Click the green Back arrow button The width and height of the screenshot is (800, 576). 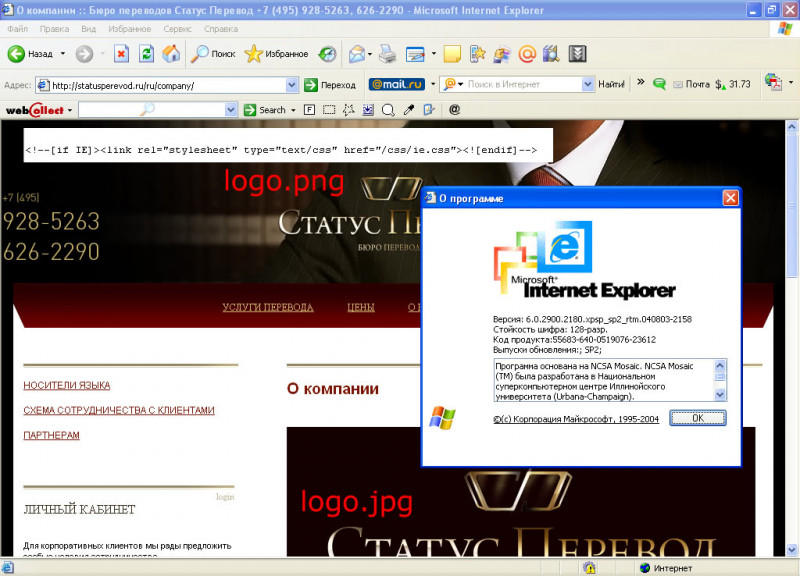coord(16,54)
